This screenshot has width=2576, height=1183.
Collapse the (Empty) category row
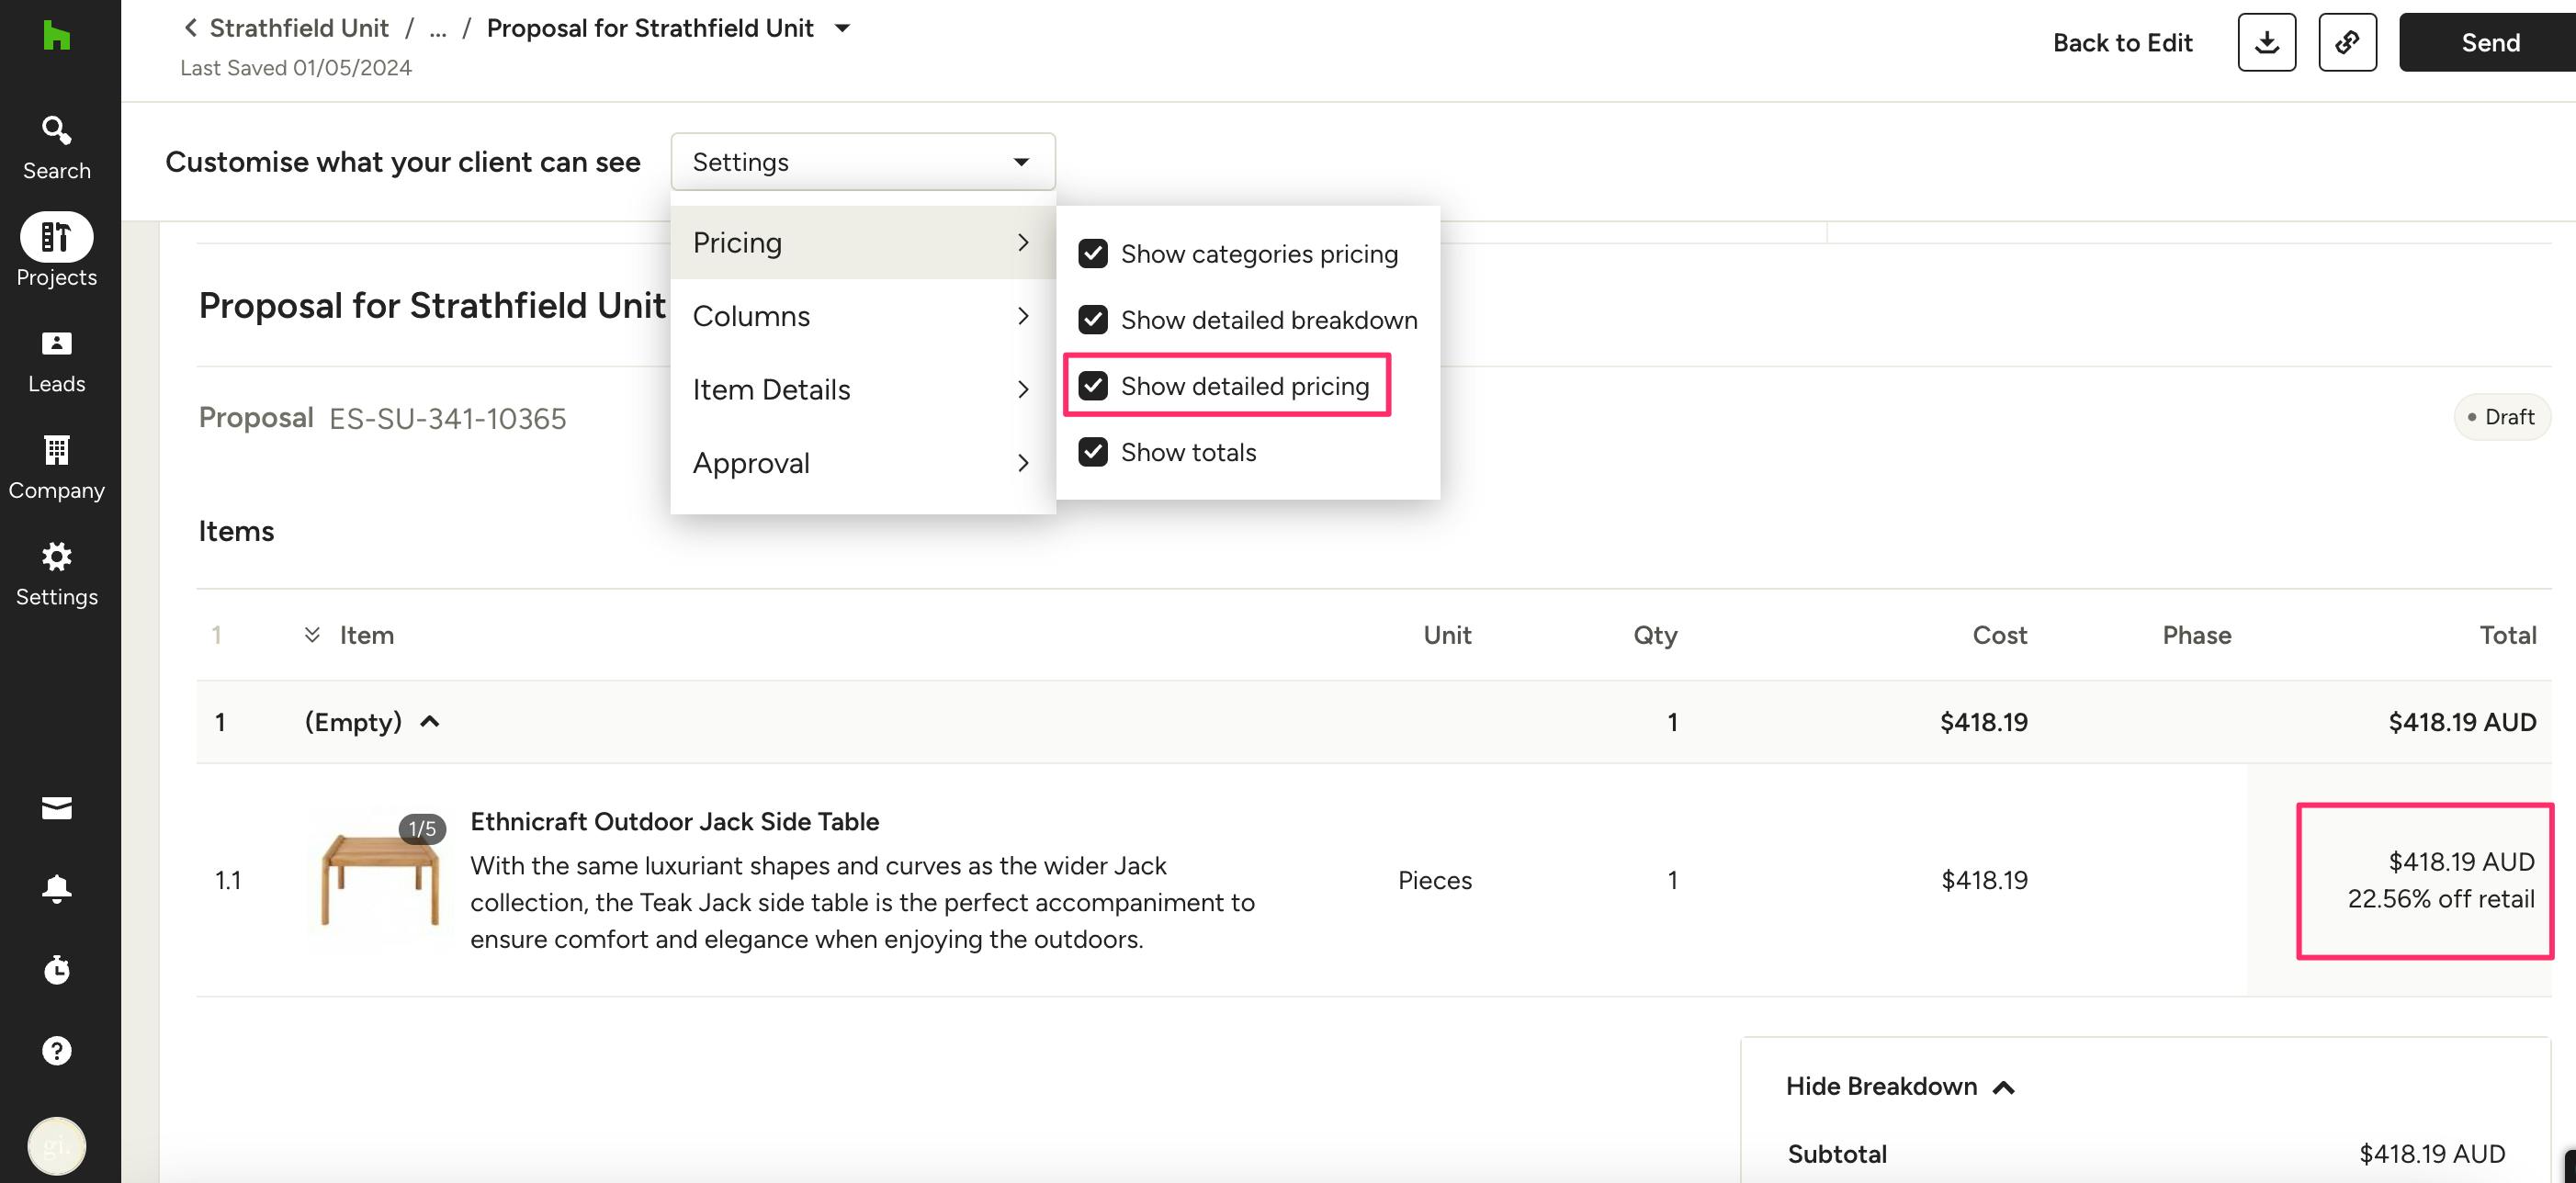click(x=430, y=722)
